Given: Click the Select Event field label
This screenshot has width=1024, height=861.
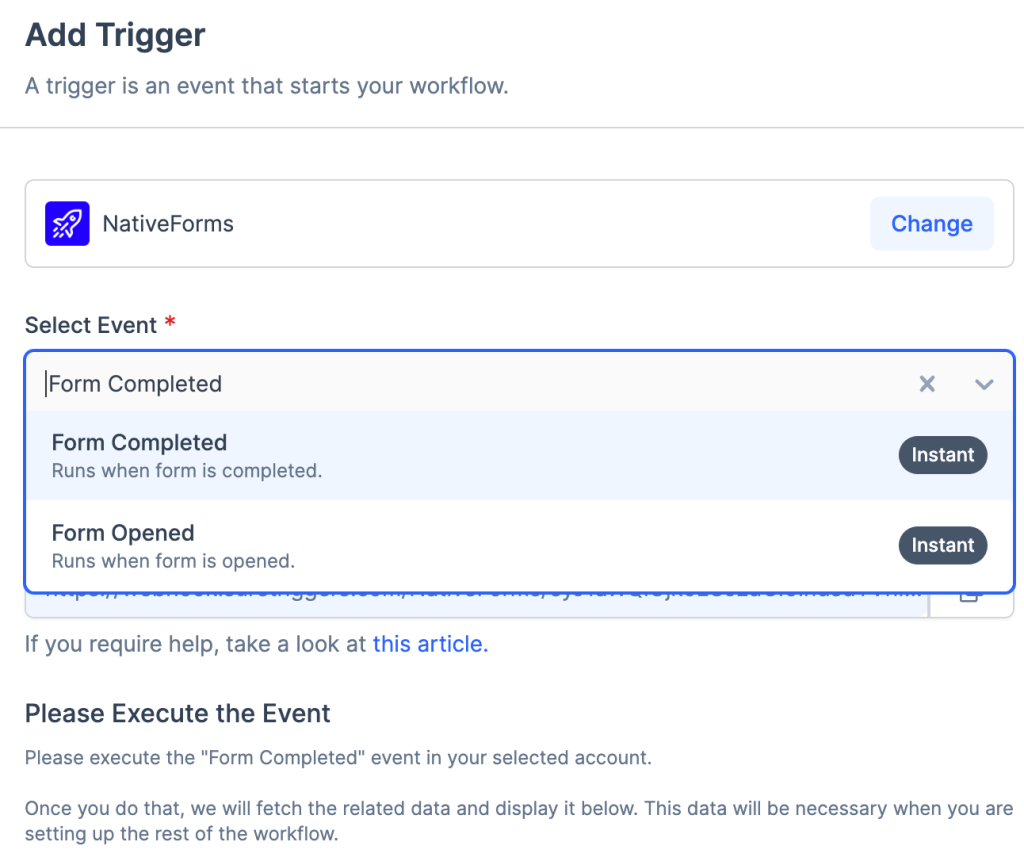Looking at the screenshot, I should (x=91, y=325).
